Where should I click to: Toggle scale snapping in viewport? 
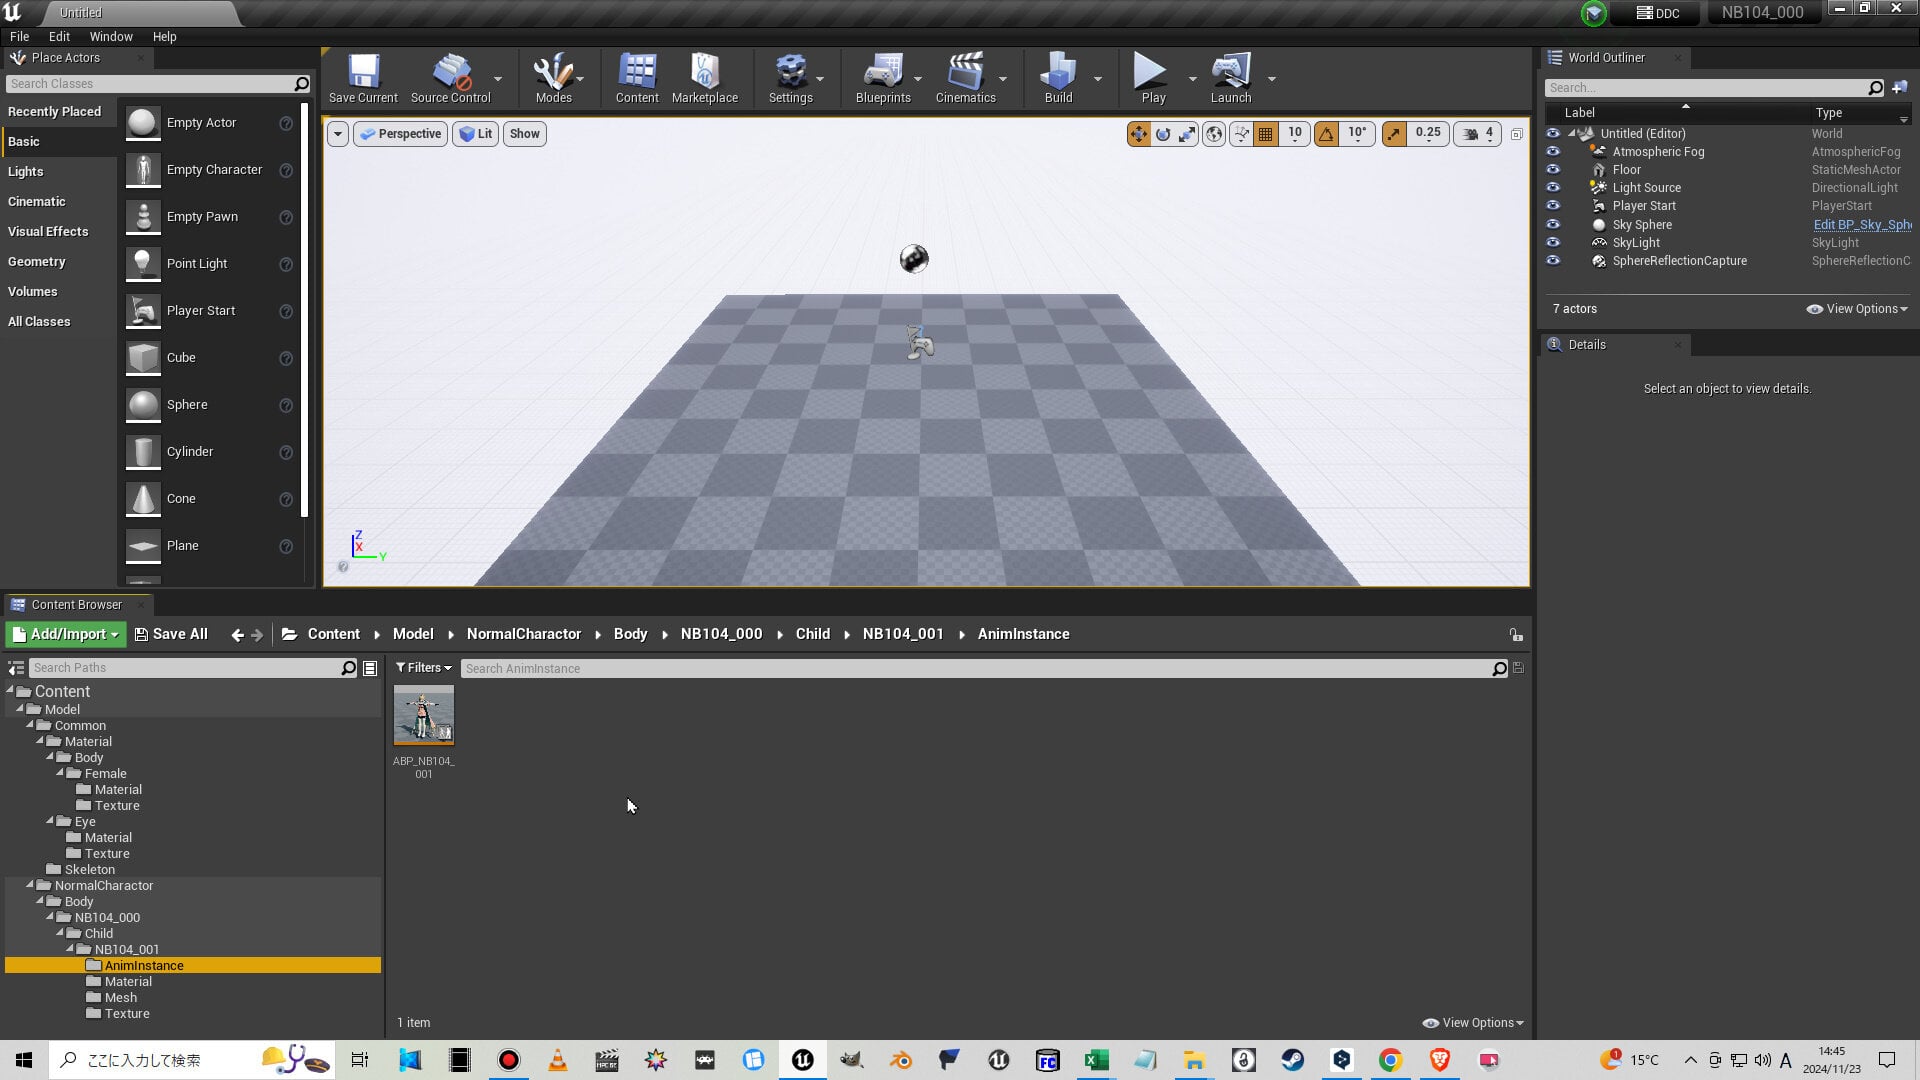click(1394, 134)
